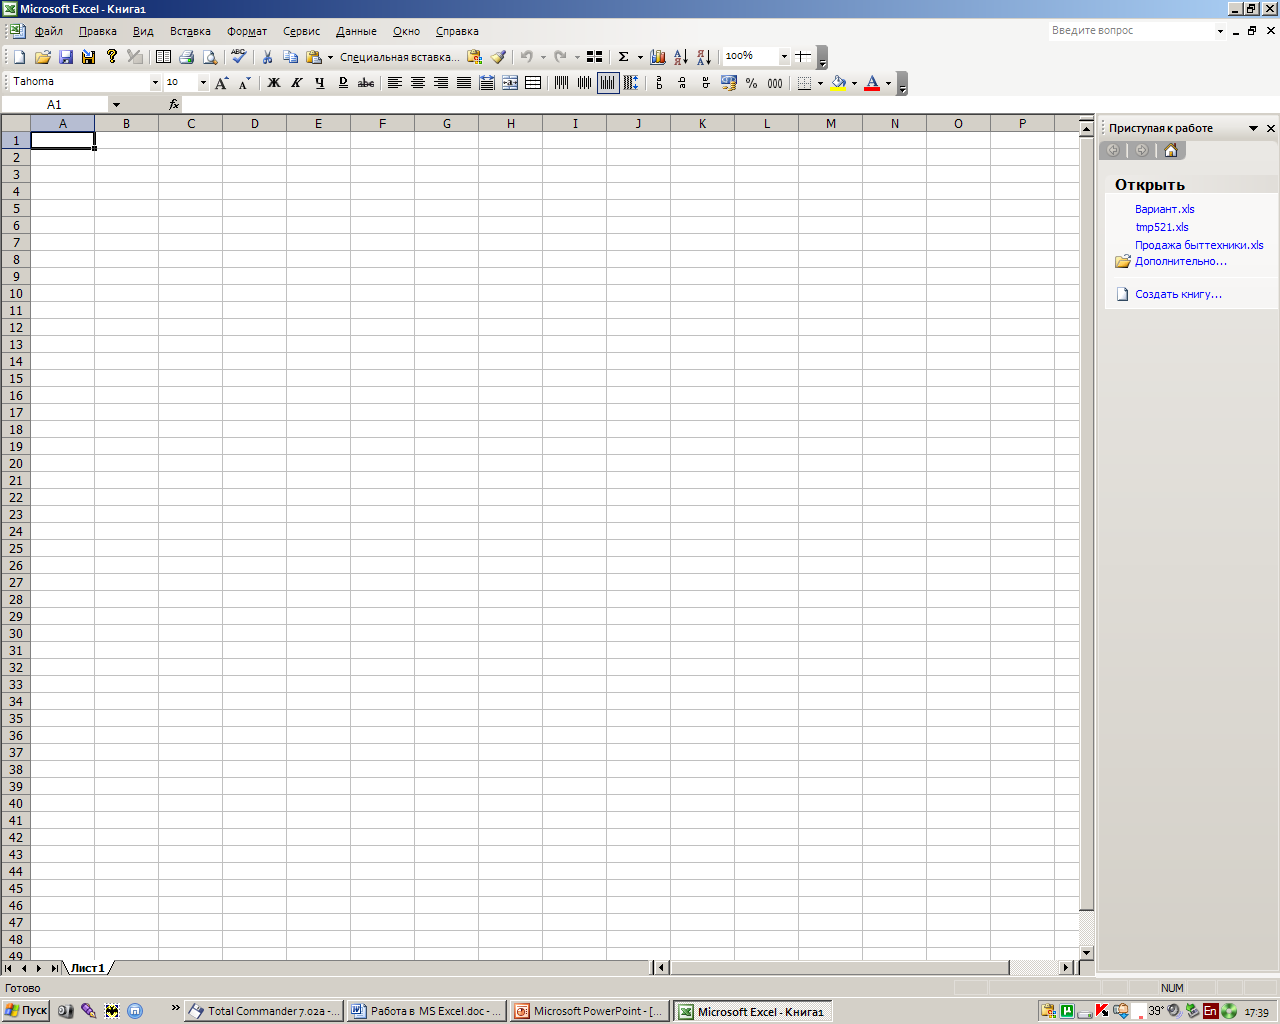Click the Home icon in task pane

1170,150
